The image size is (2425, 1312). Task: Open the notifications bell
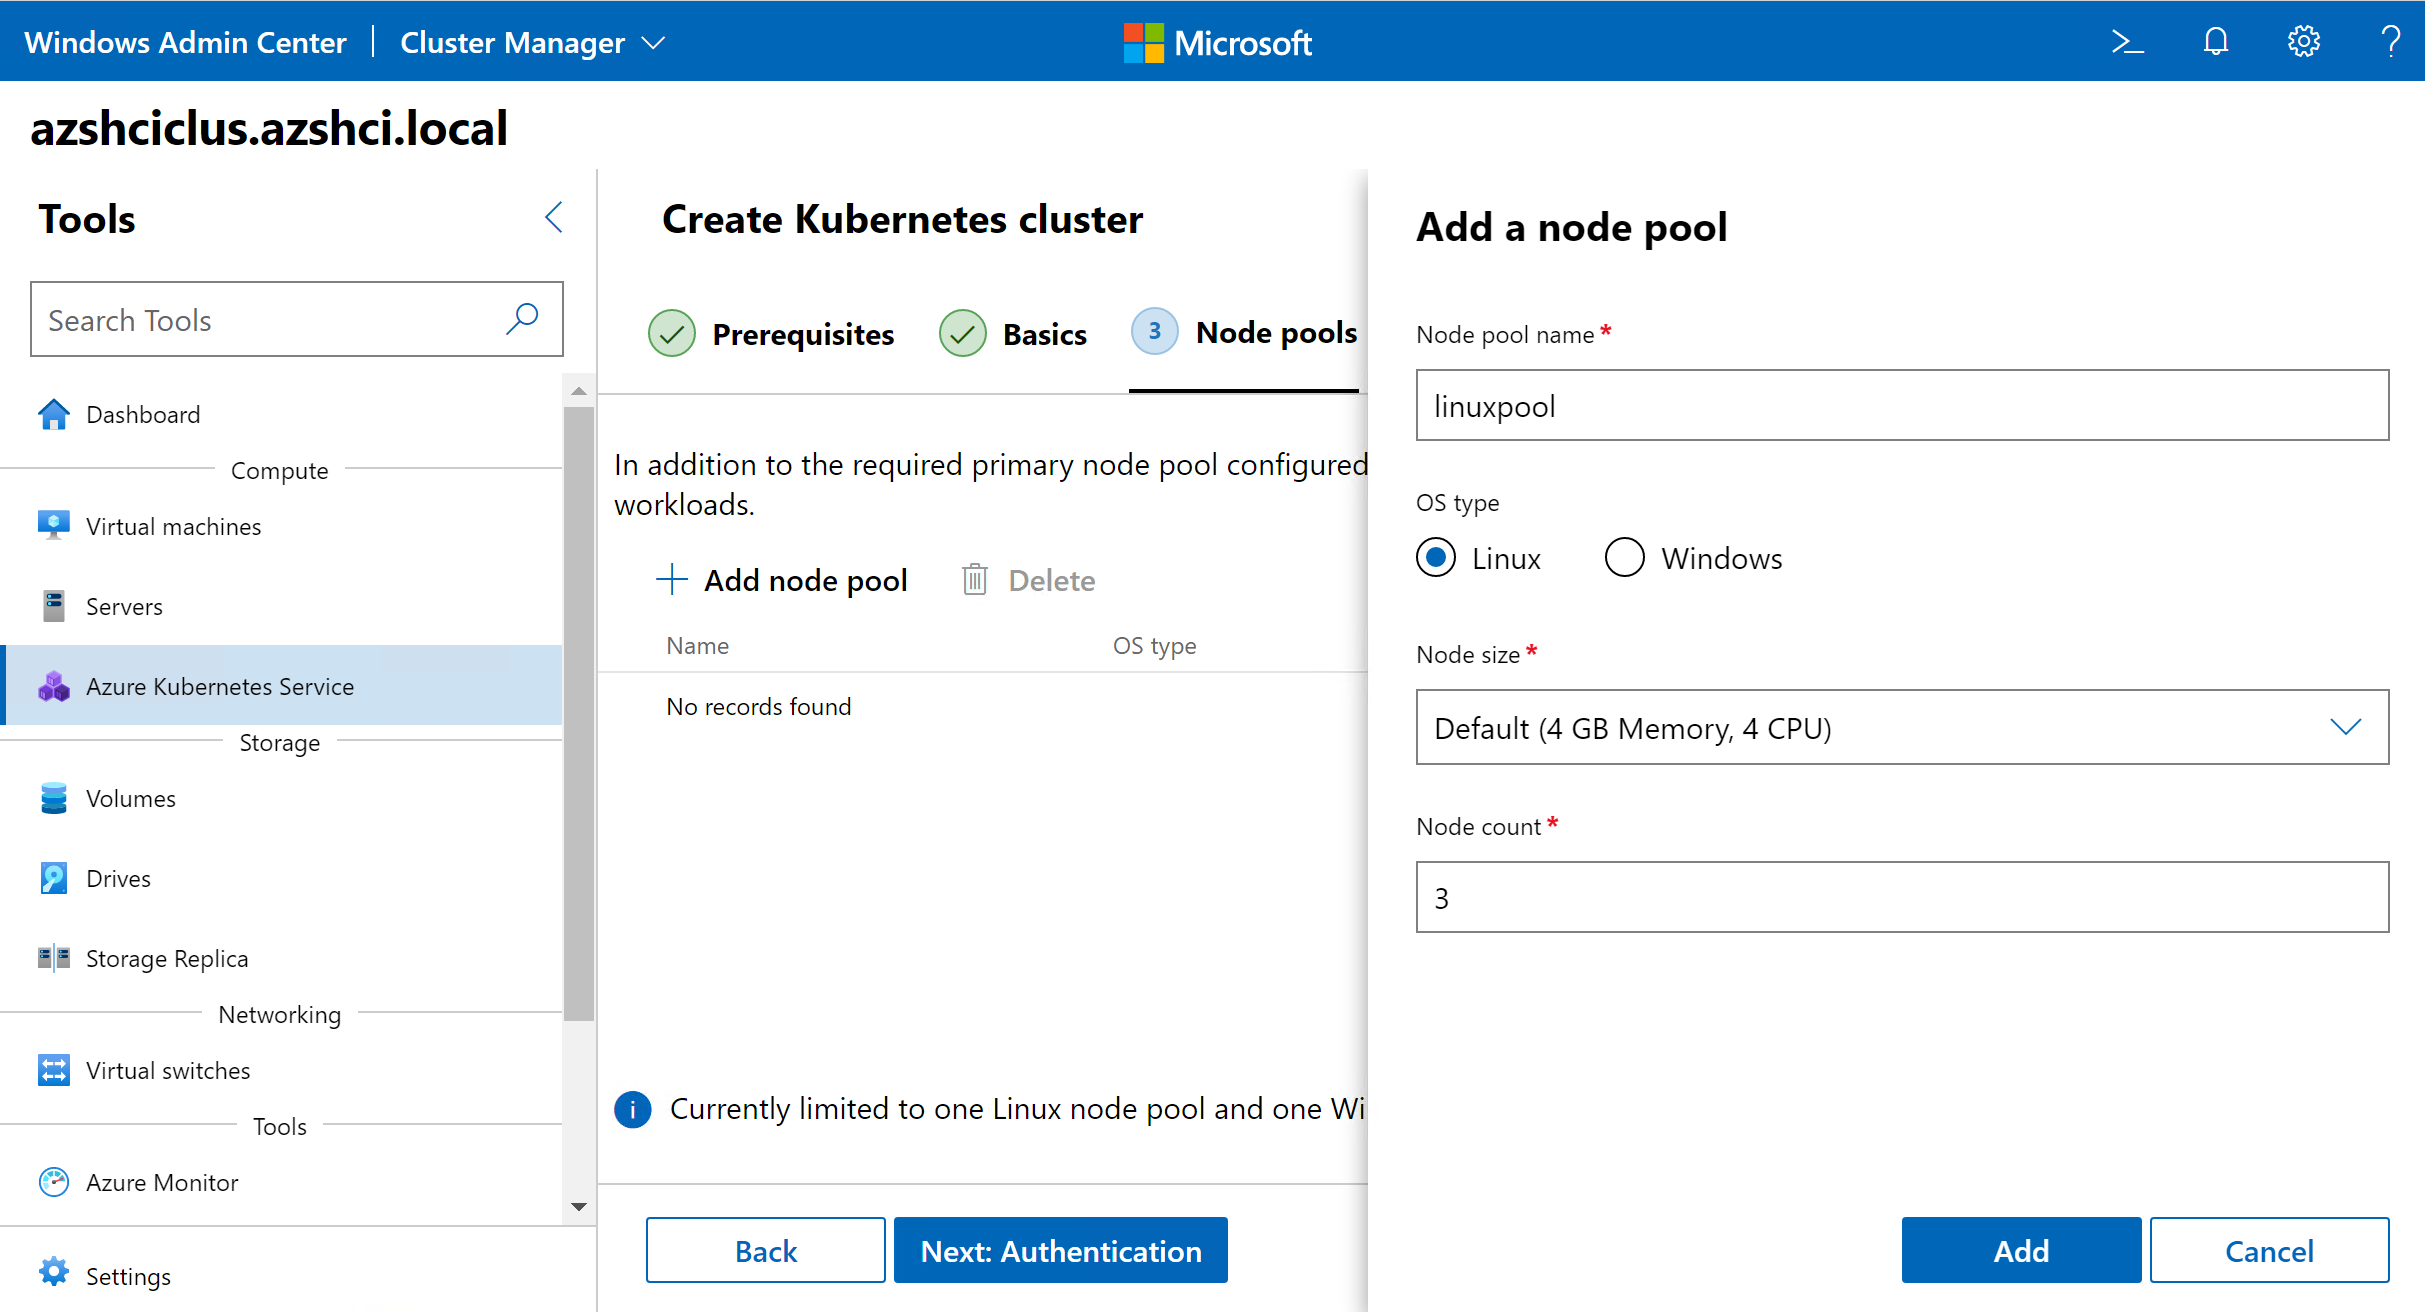click(2216, 42)
